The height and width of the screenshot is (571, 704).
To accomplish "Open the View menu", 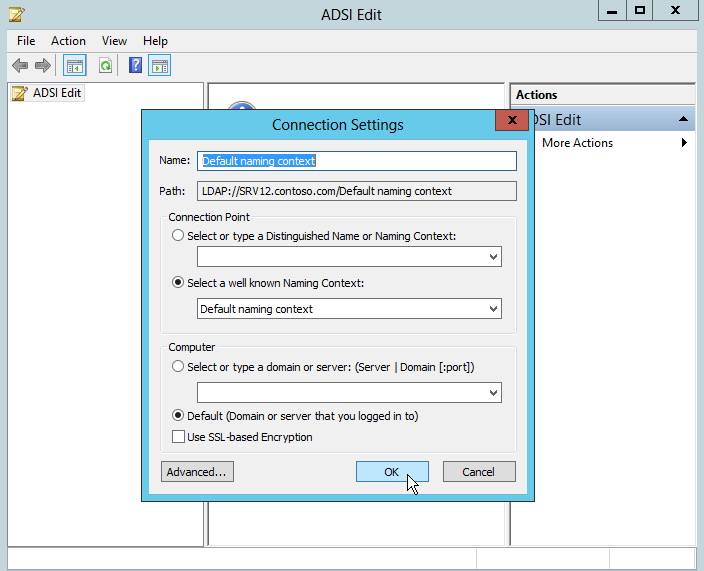I will tap(114, 41).
